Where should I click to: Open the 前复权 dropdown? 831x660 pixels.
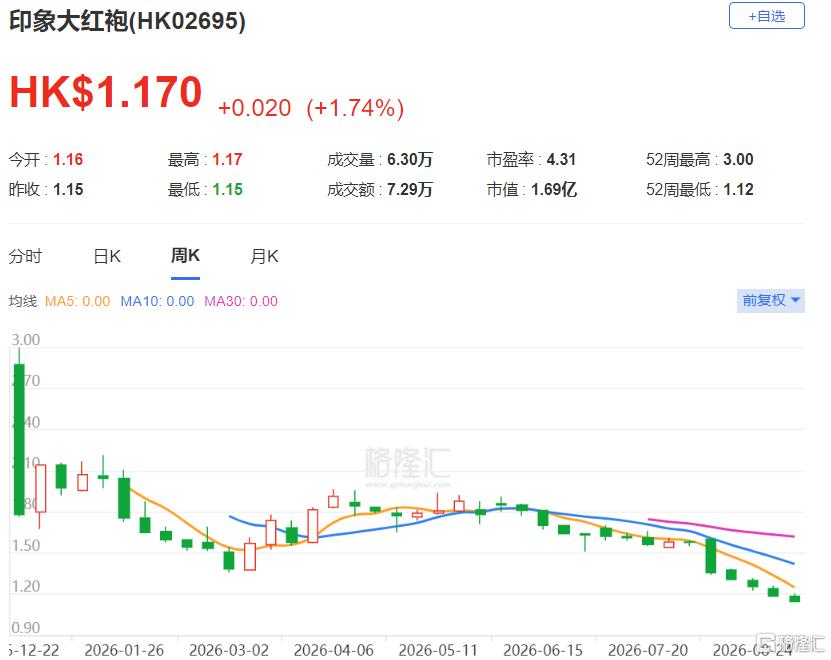pyautogui.click(x=771, y=301)
